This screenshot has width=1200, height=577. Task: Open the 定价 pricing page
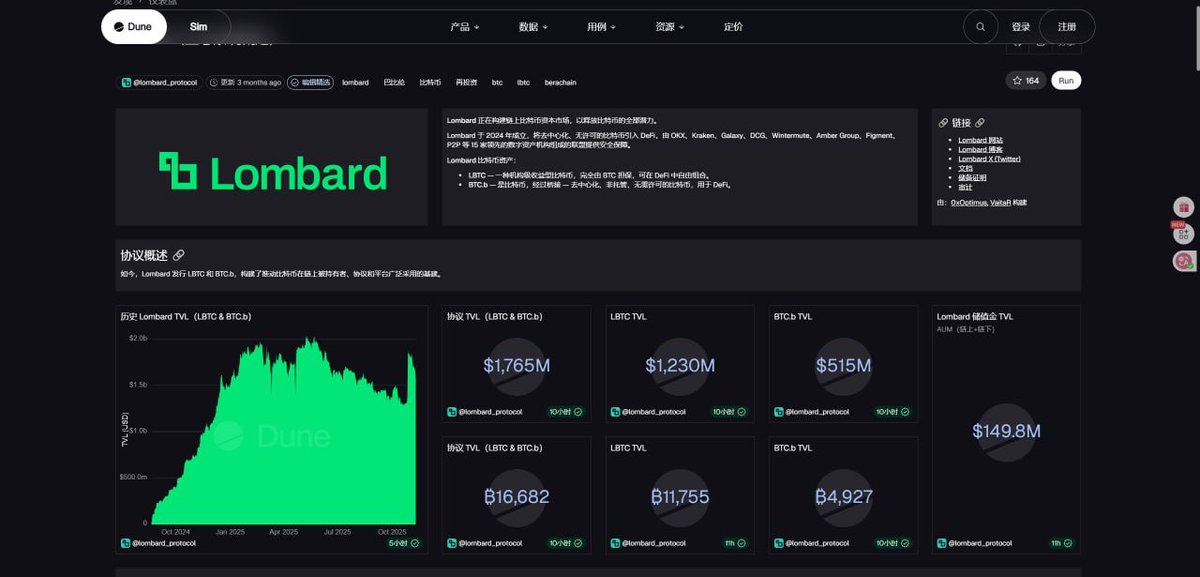(x=733, y=27)
